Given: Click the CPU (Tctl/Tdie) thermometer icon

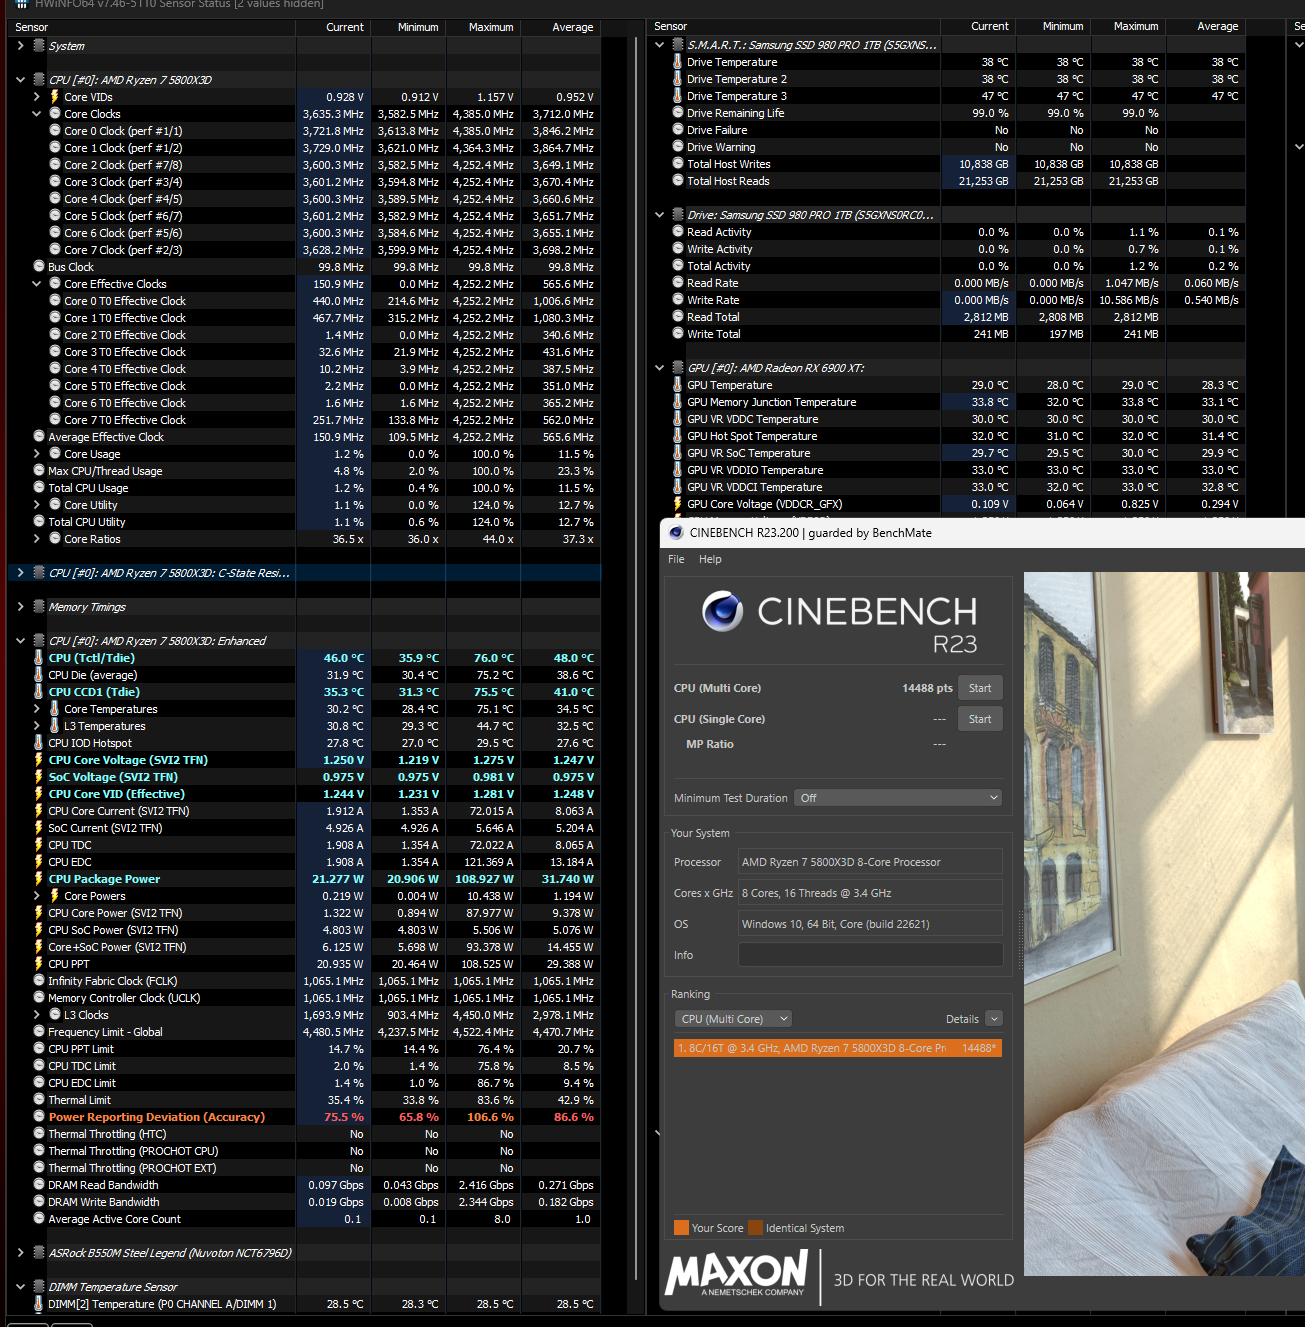Looking at the screenshot, I should [x=39, y=658].
